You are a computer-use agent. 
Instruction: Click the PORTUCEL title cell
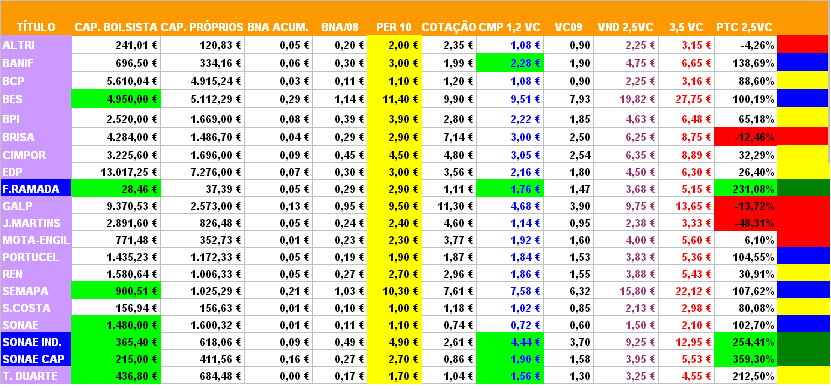tap(36, 257)
